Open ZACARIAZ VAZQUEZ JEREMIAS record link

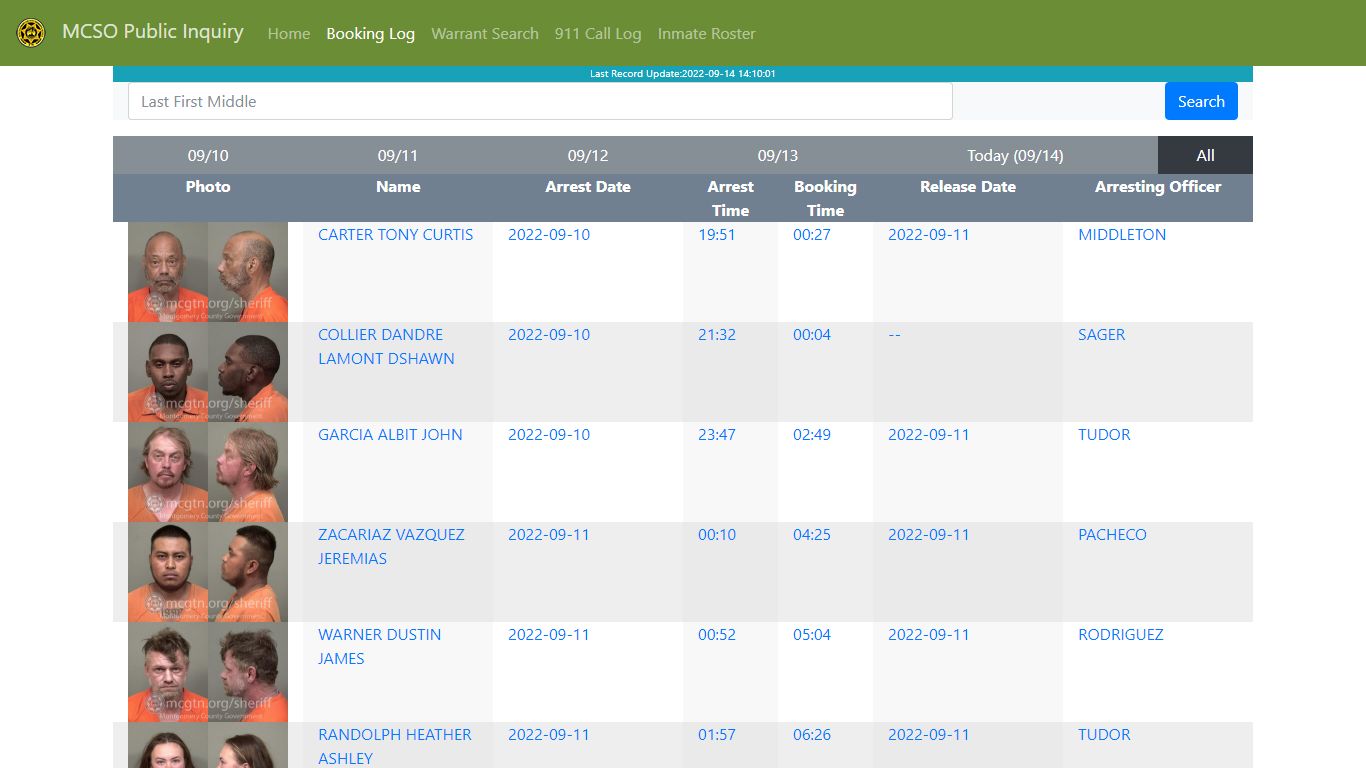(391, 546)
